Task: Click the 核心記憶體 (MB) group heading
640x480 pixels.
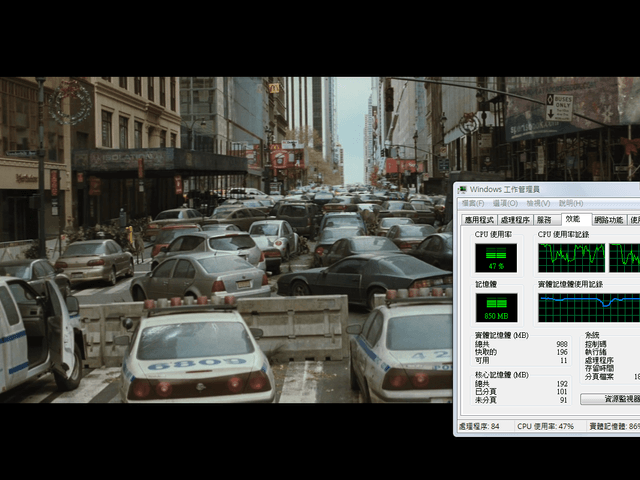Action: coord(502,375)
